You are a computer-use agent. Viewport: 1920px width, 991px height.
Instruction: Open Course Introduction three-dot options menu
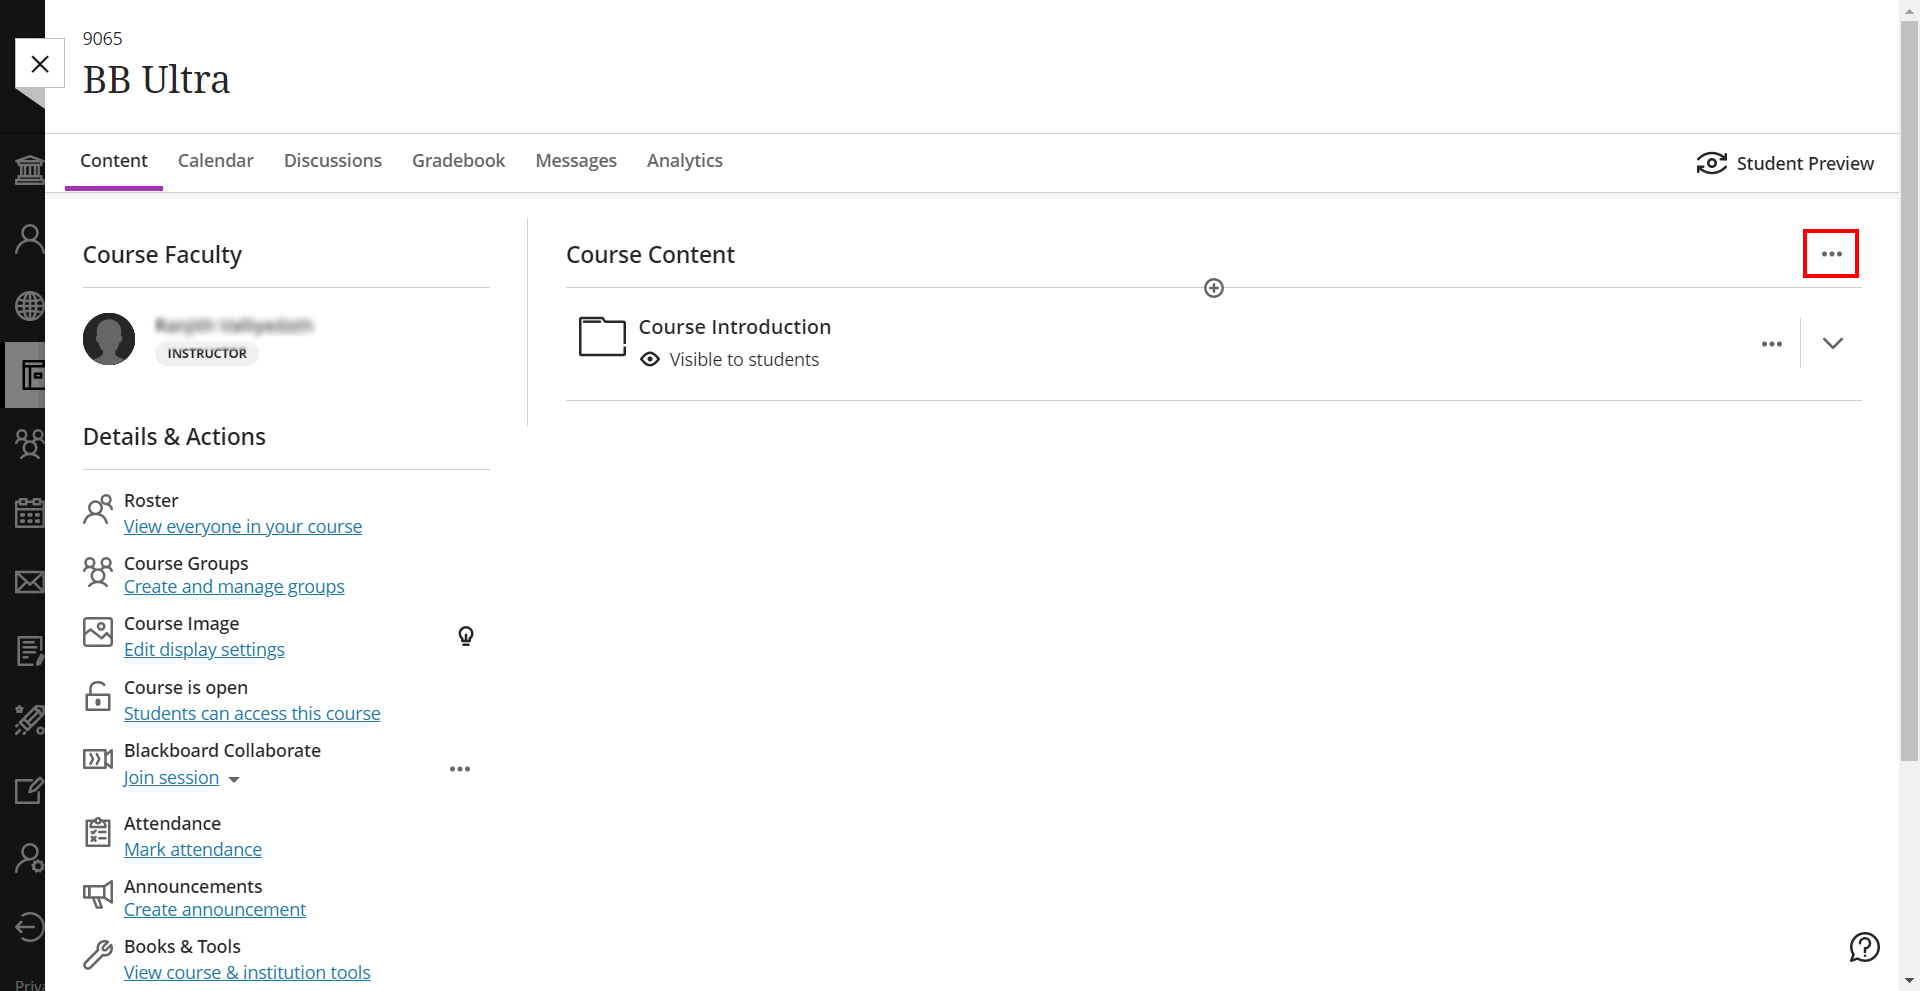[1771, 344]
